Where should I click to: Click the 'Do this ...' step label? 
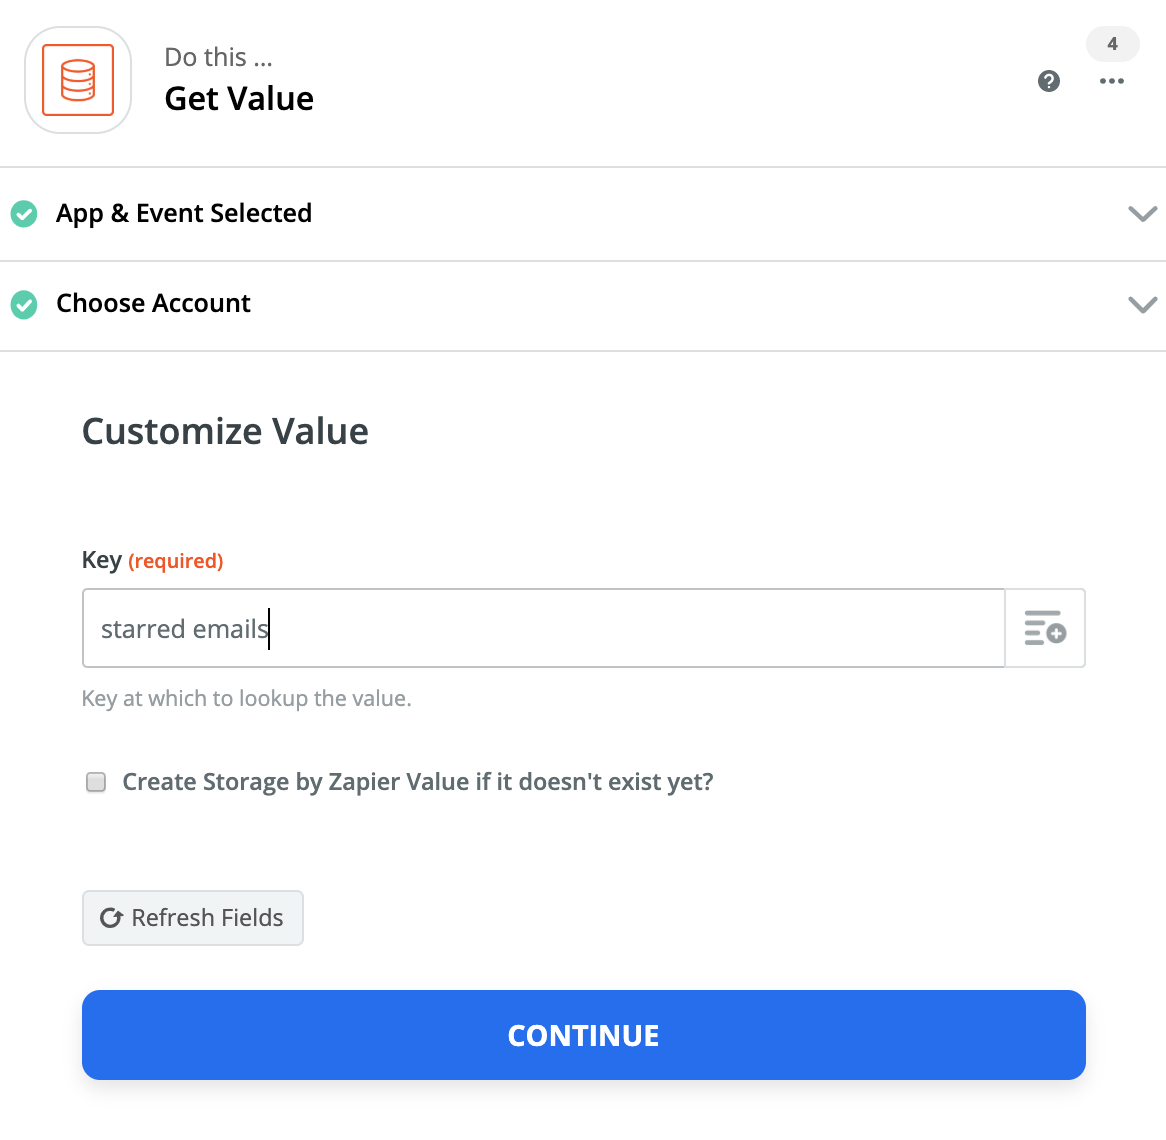218,57
